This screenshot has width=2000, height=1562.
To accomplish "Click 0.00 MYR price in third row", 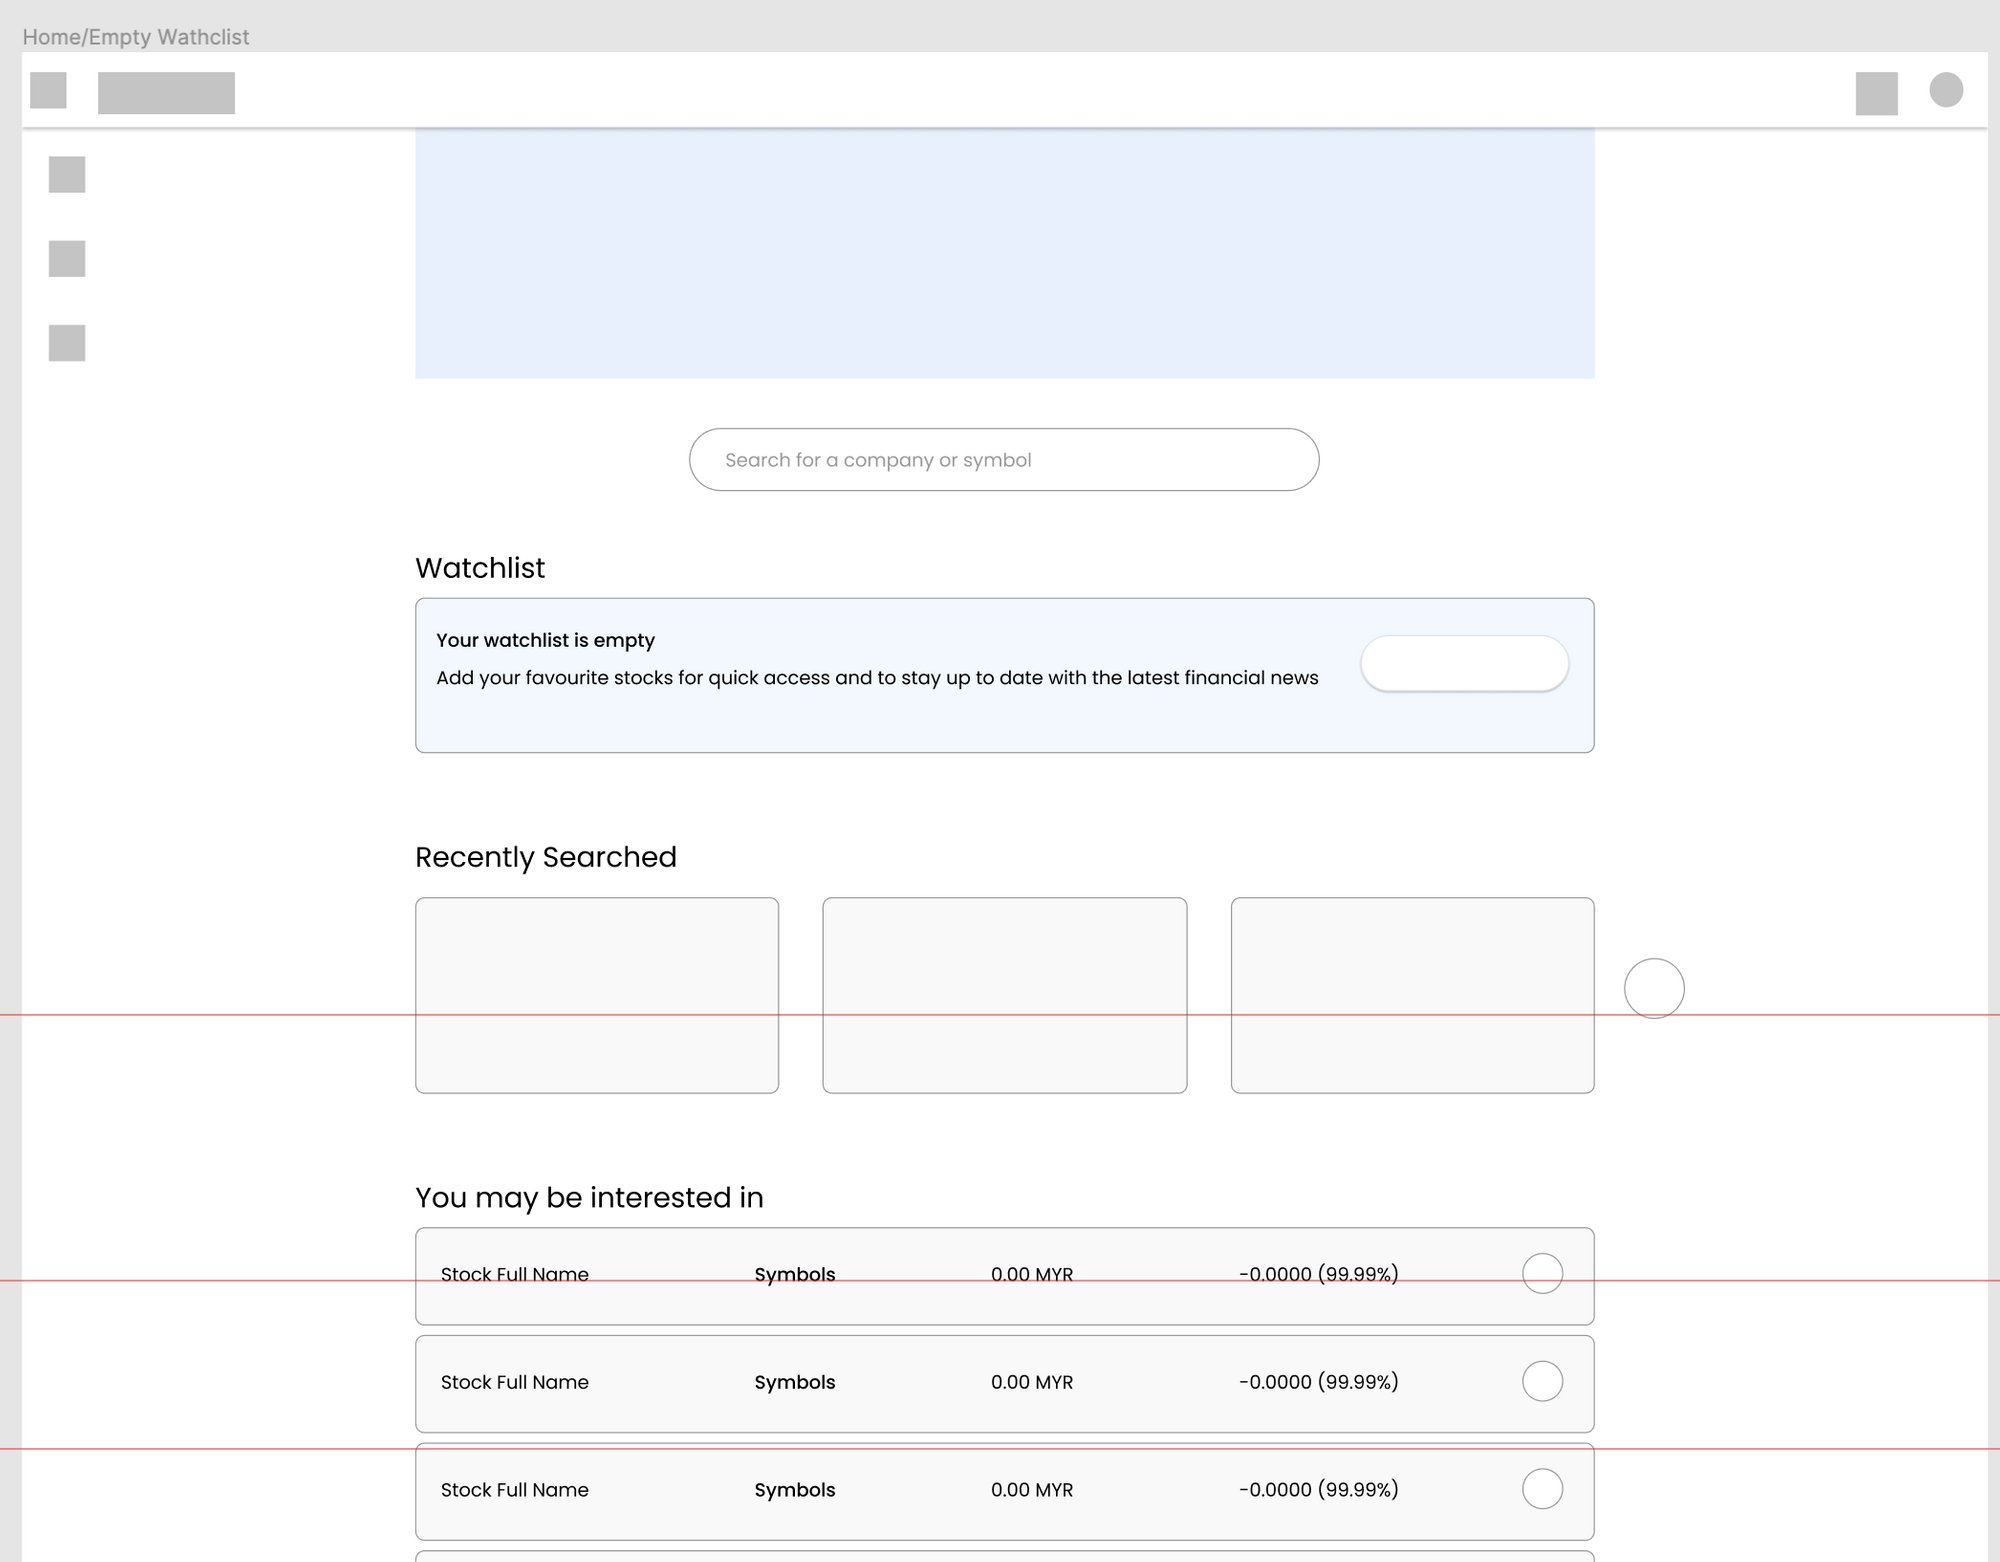I will pos(1031,1490).
